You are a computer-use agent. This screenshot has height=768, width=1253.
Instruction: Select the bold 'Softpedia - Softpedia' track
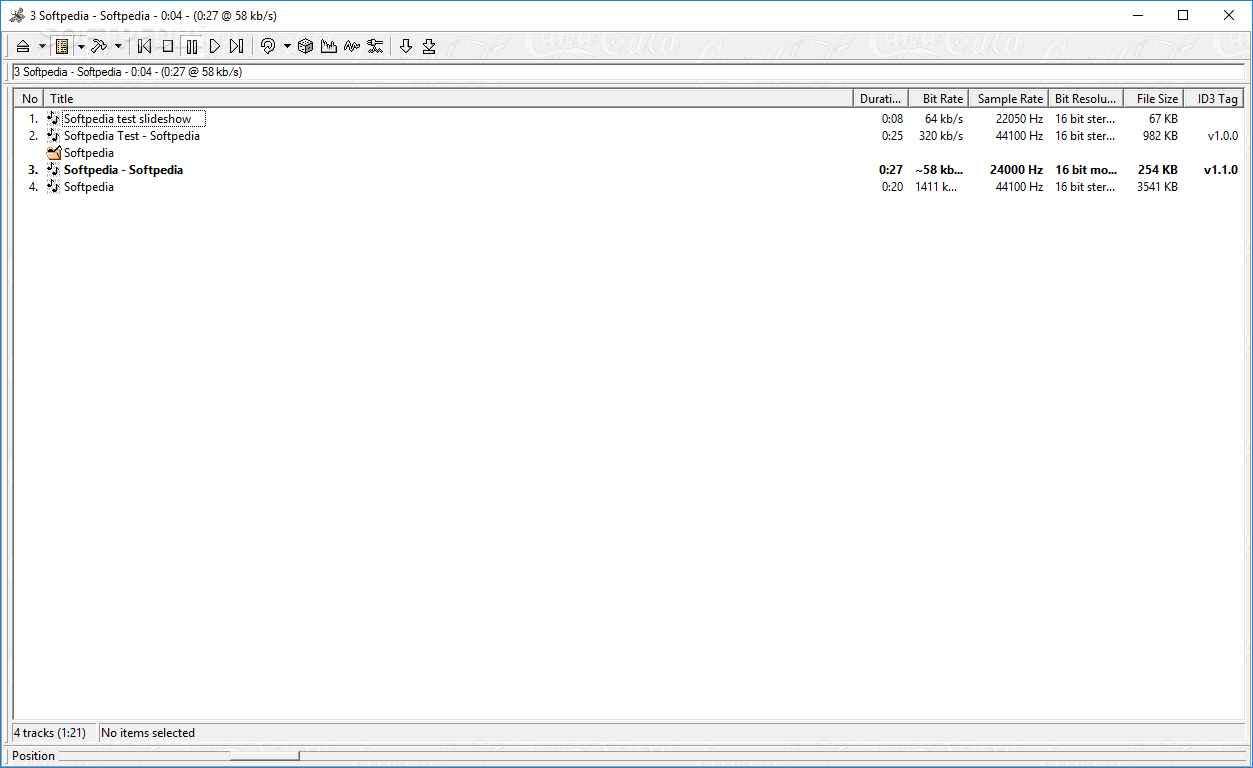click(124, 170)
